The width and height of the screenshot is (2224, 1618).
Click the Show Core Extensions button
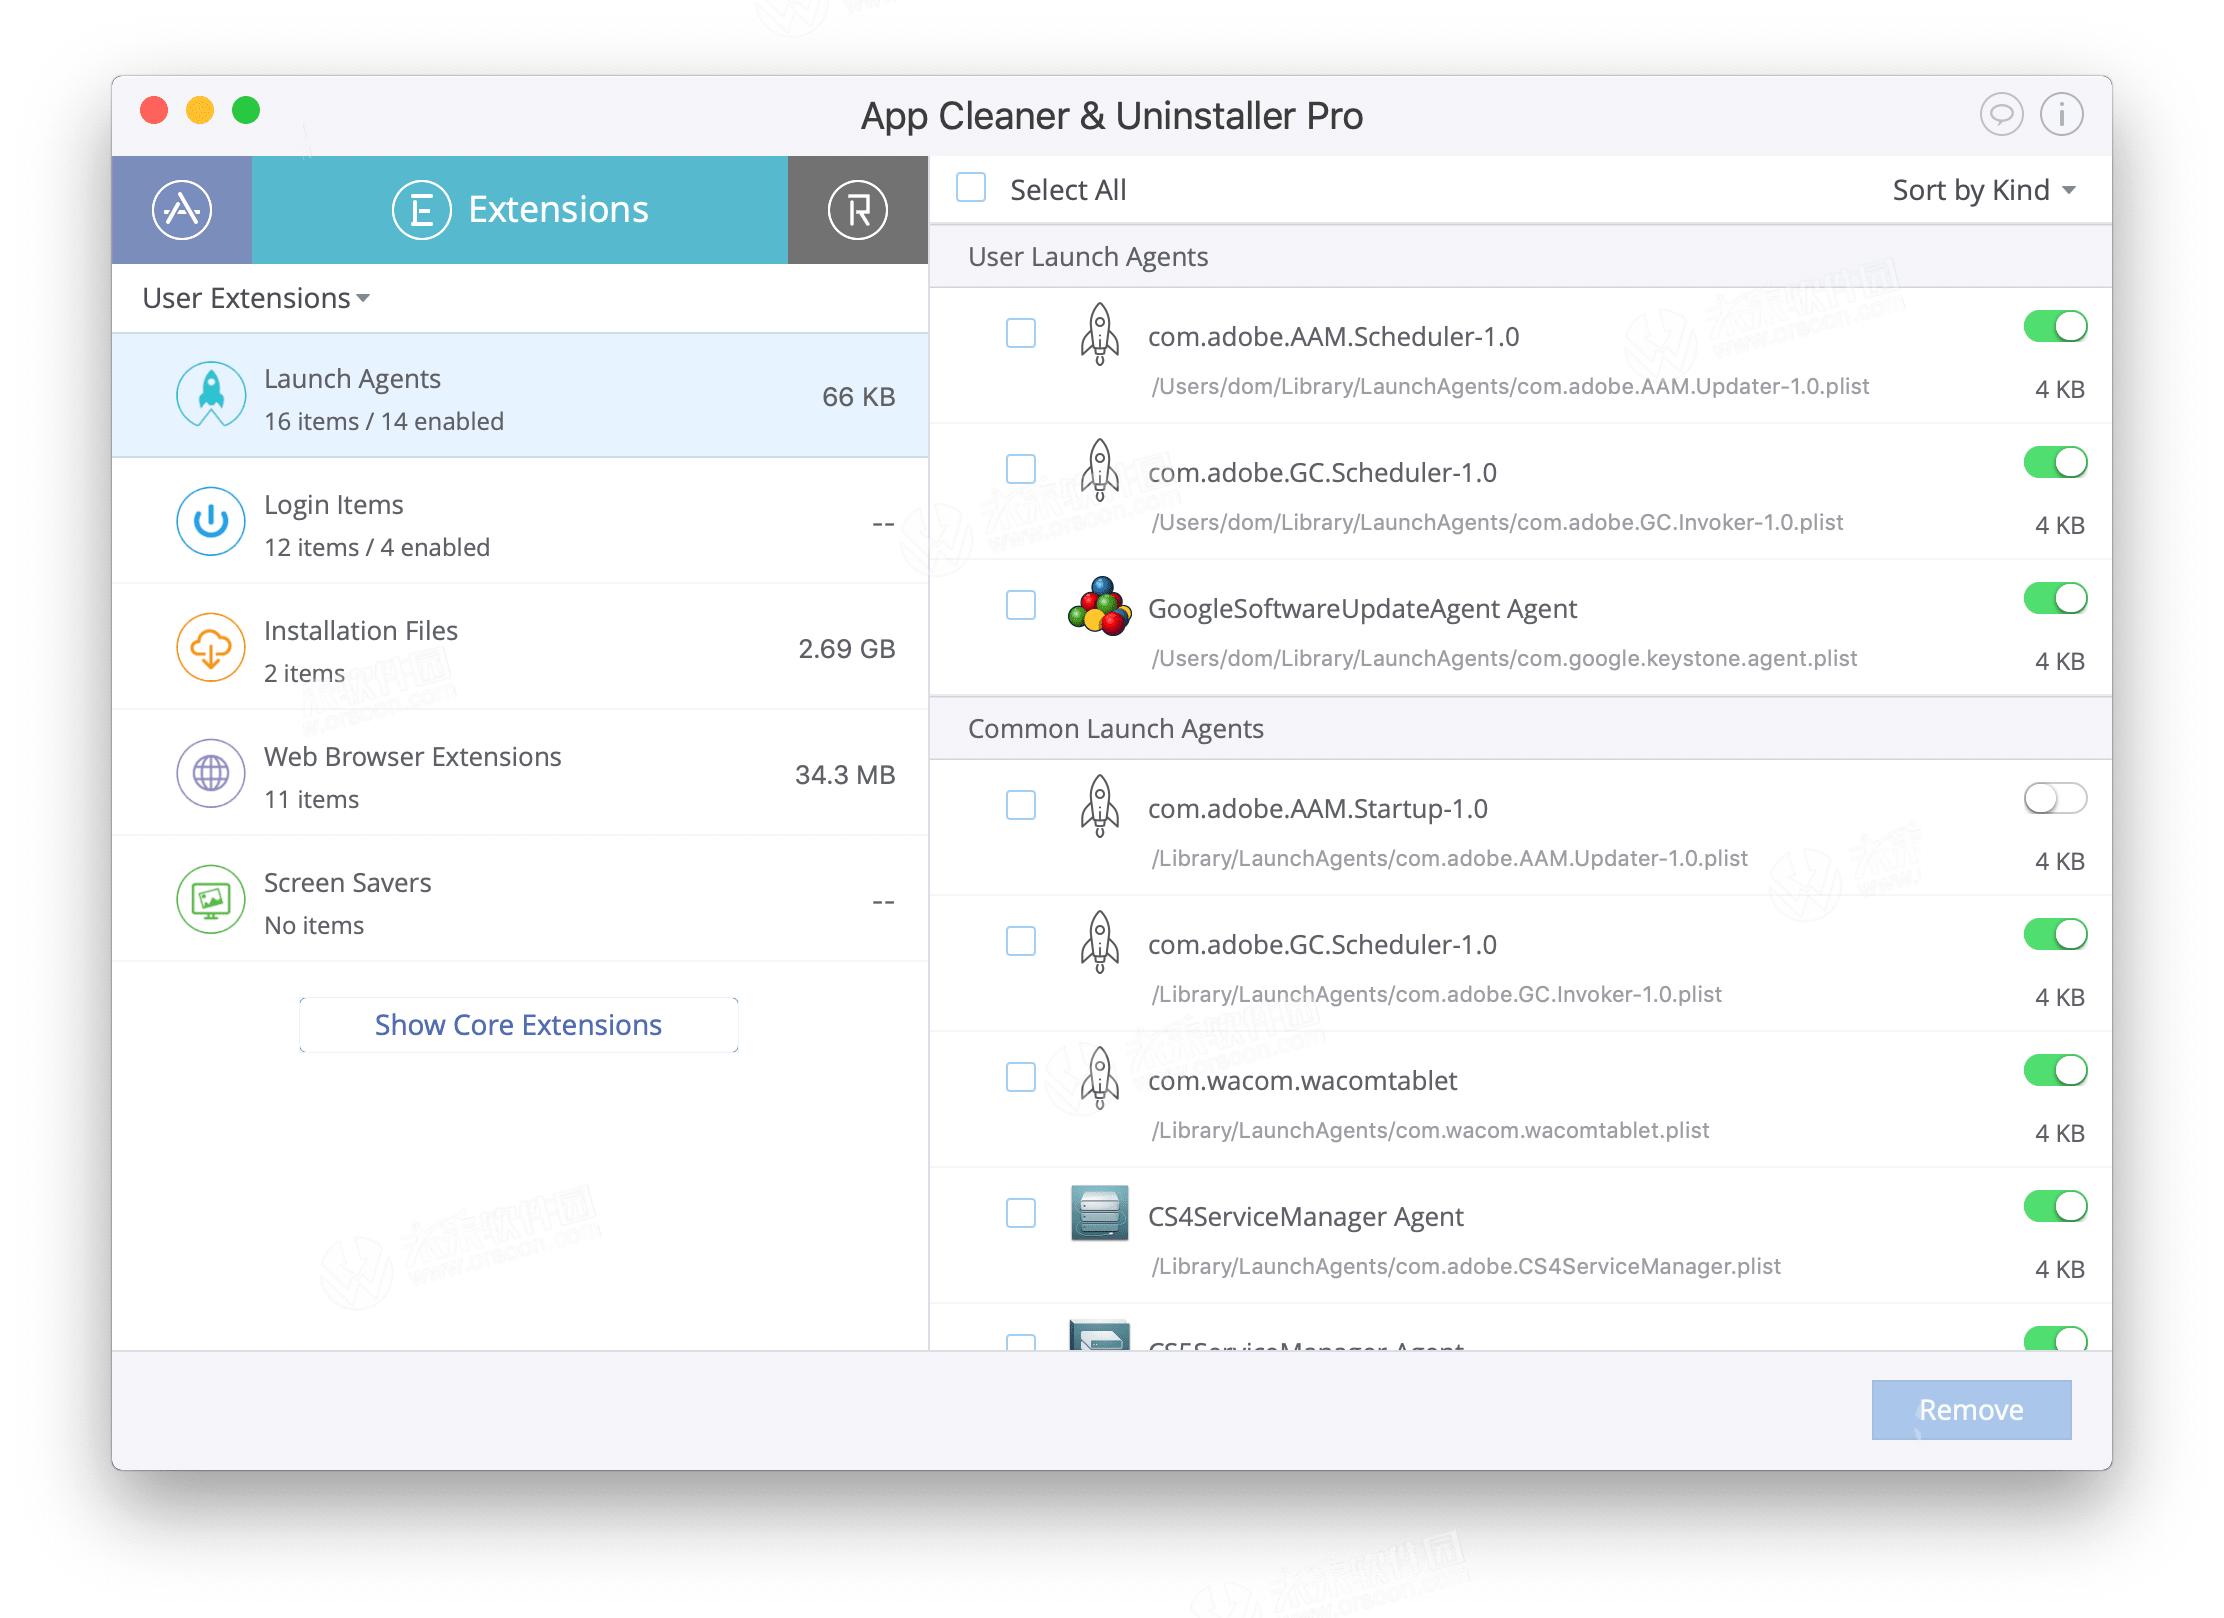(518, 1024)
